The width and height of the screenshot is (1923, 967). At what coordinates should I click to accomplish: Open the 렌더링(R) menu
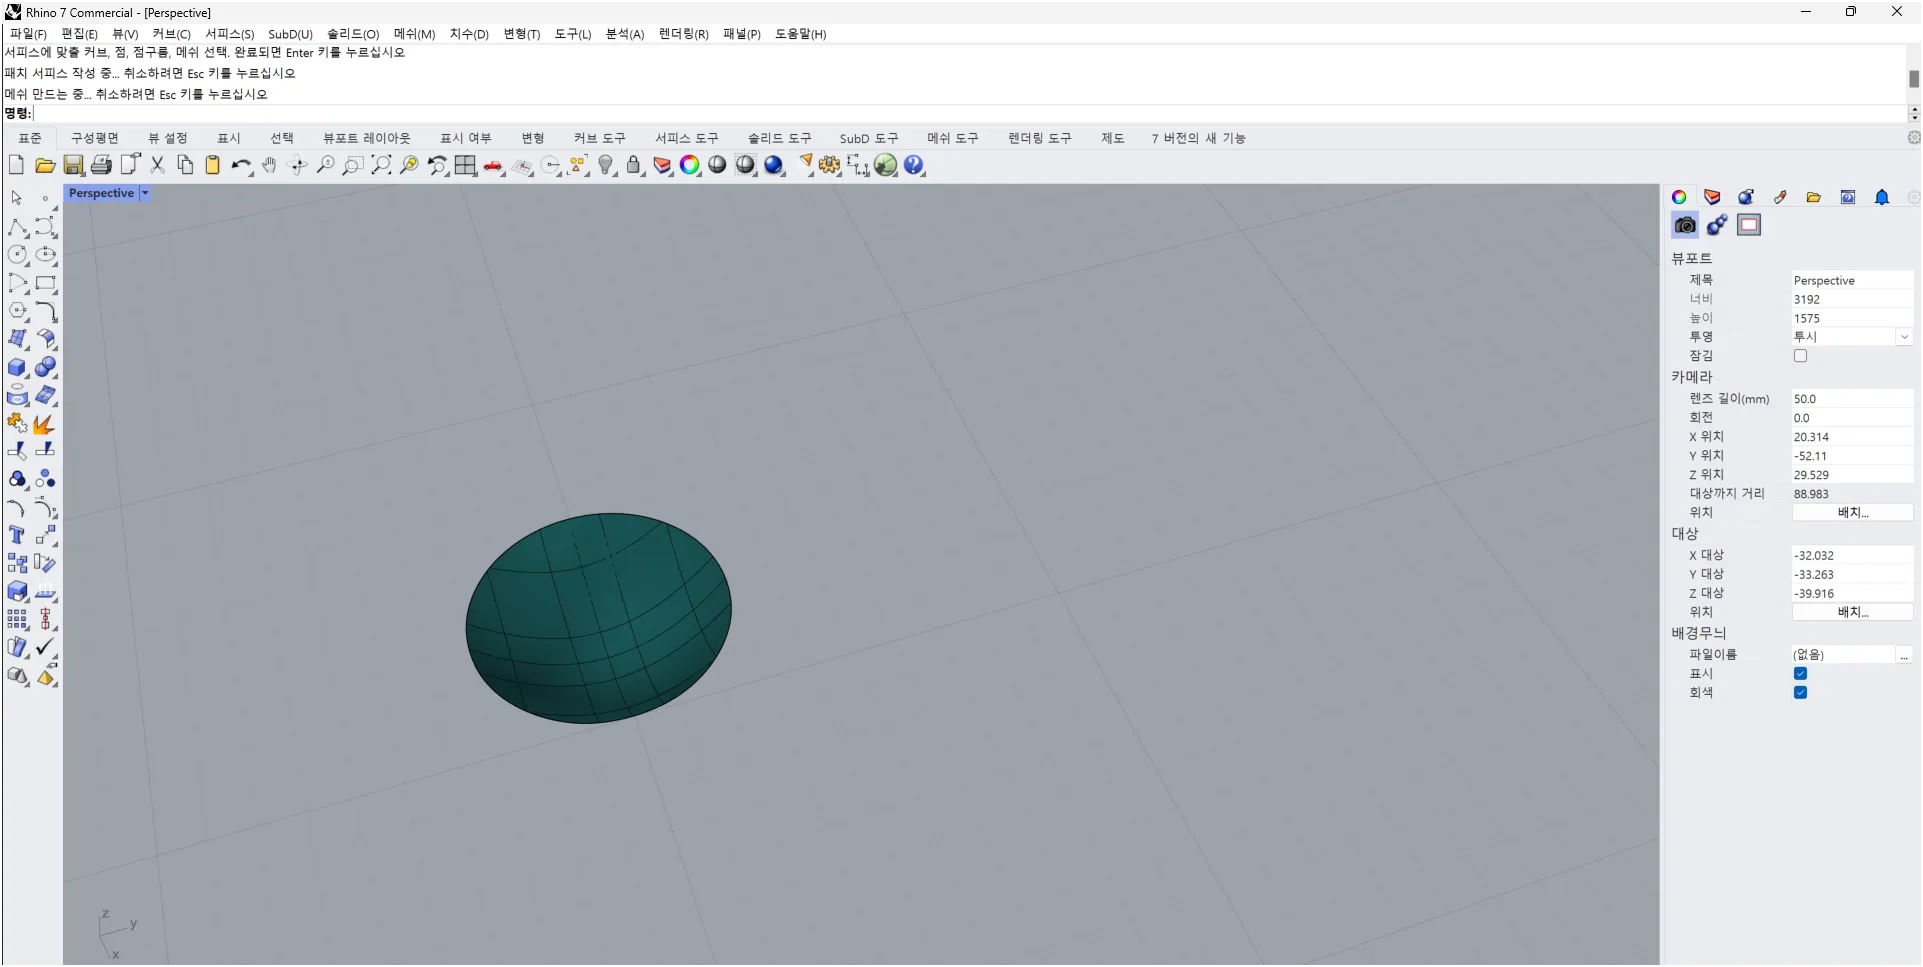pos(683,34)
